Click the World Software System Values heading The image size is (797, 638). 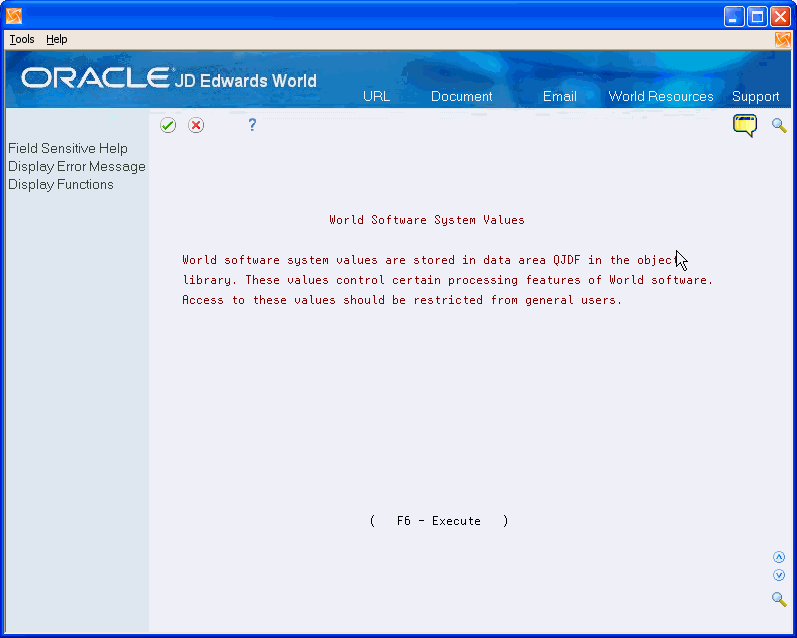426,220
